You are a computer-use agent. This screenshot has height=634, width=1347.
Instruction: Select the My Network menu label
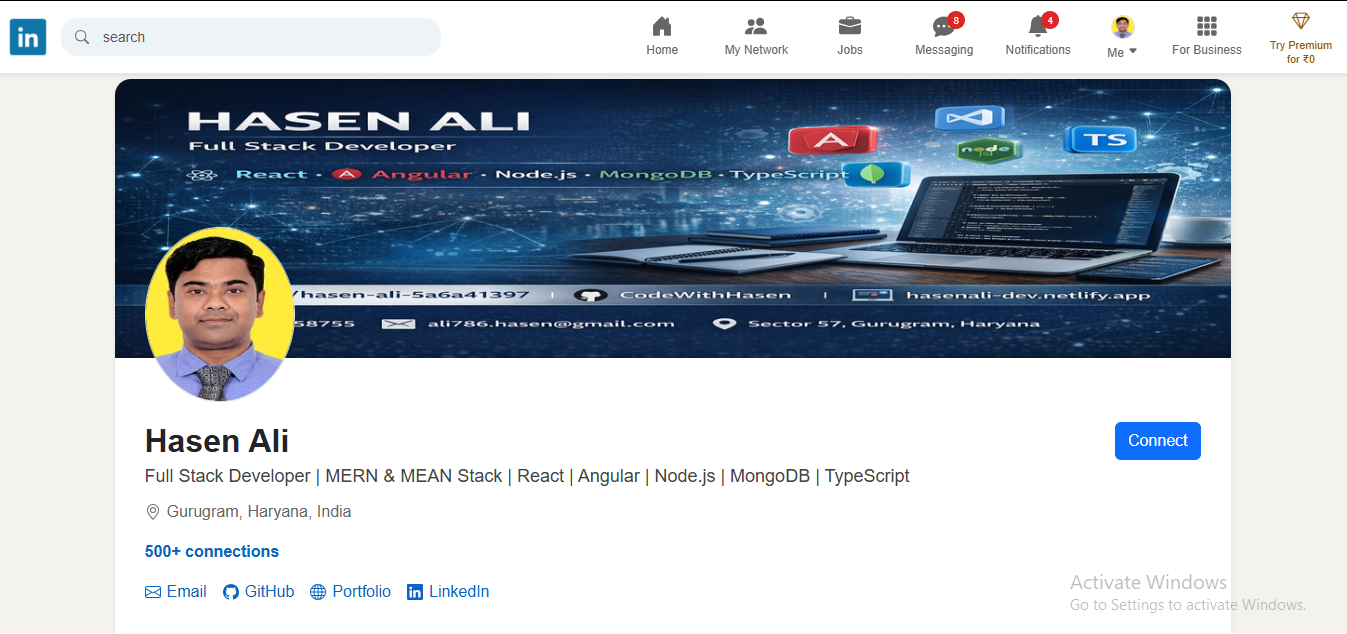(756, 50)
